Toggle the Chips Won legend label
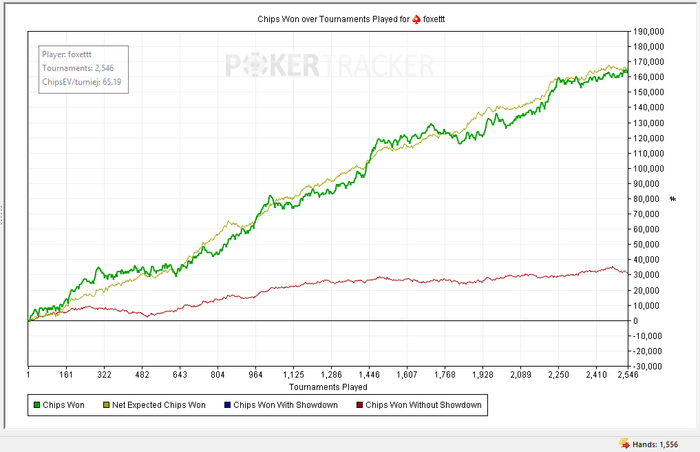 [x=63, y=405]
